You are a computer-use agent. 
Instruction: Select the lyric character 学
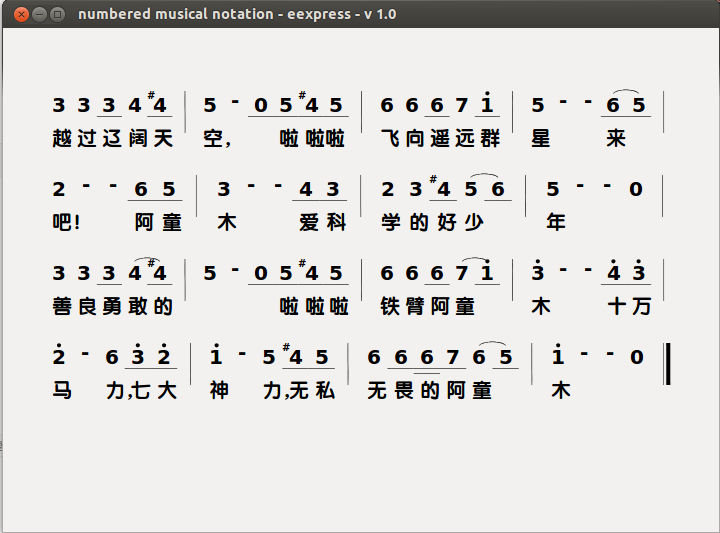391,222
